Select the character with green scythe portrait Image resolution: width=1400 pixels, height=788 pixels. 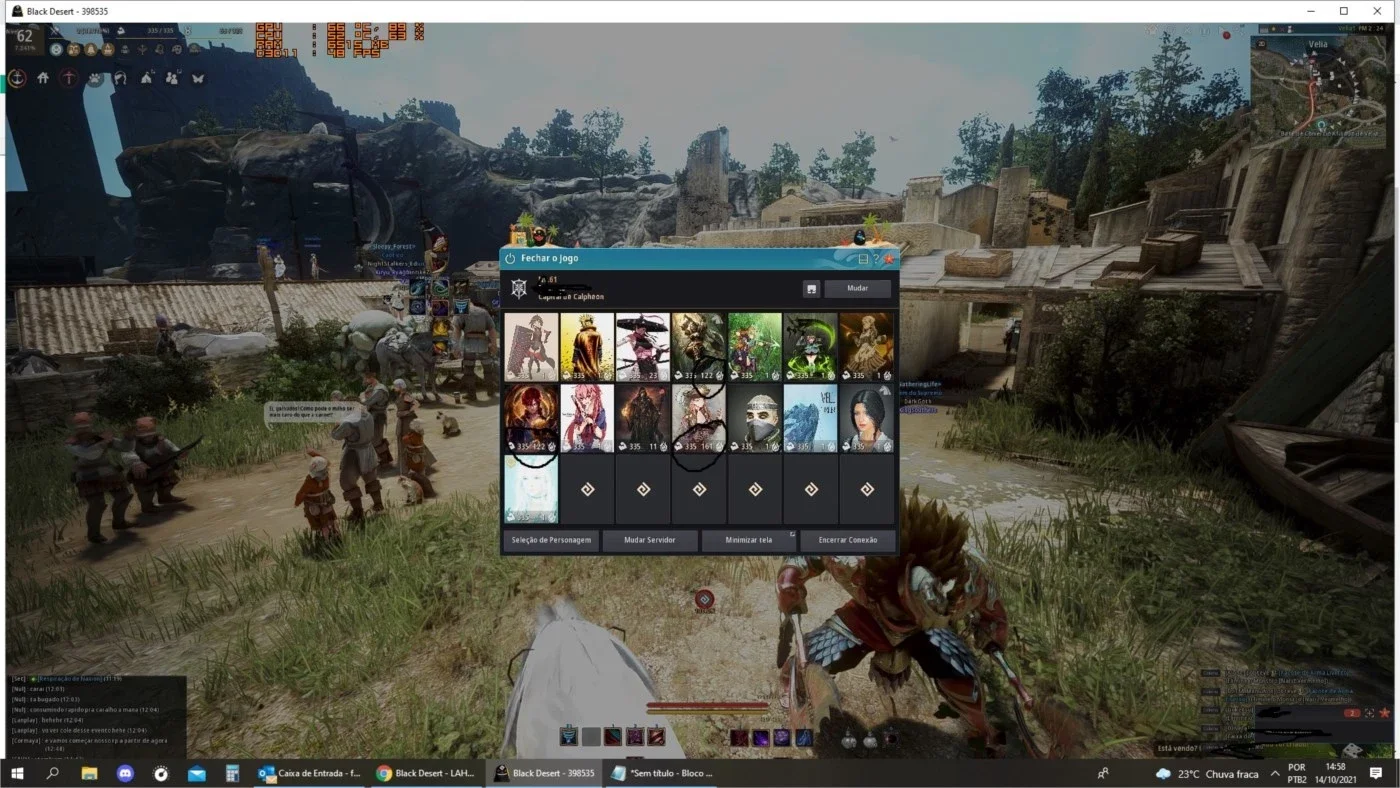click(x=811, y=347)
